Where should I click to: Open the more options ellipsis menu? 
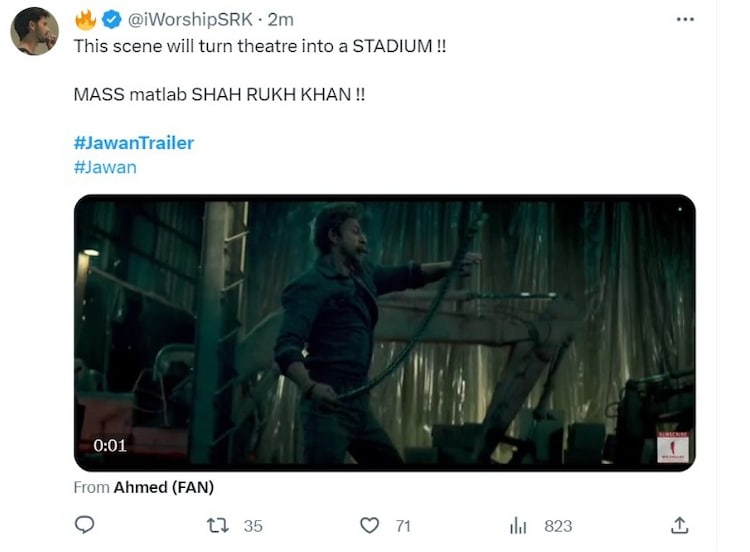684,19
